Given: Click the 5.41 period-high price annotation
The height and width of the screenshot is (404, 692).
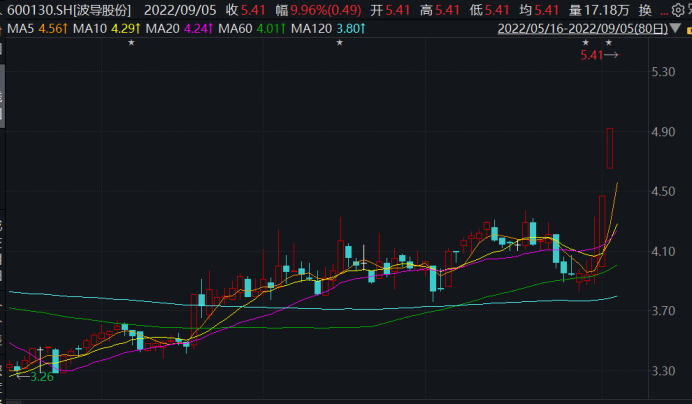Looking at the screenshot, I should pyautogui.click(x=592, y=55).
